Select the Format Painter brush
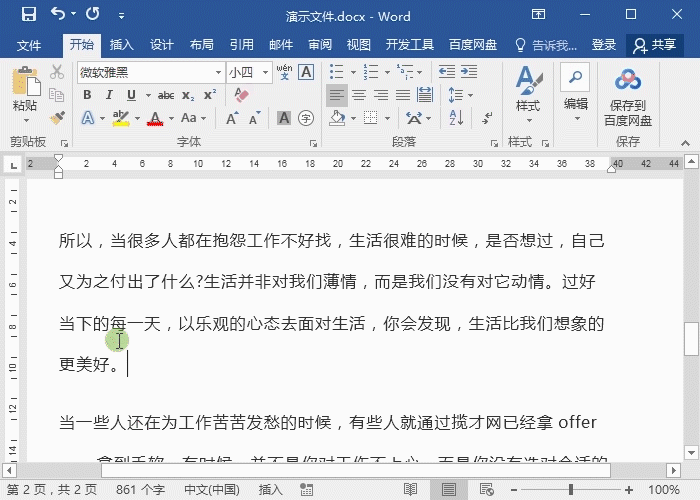 [57, 118]
